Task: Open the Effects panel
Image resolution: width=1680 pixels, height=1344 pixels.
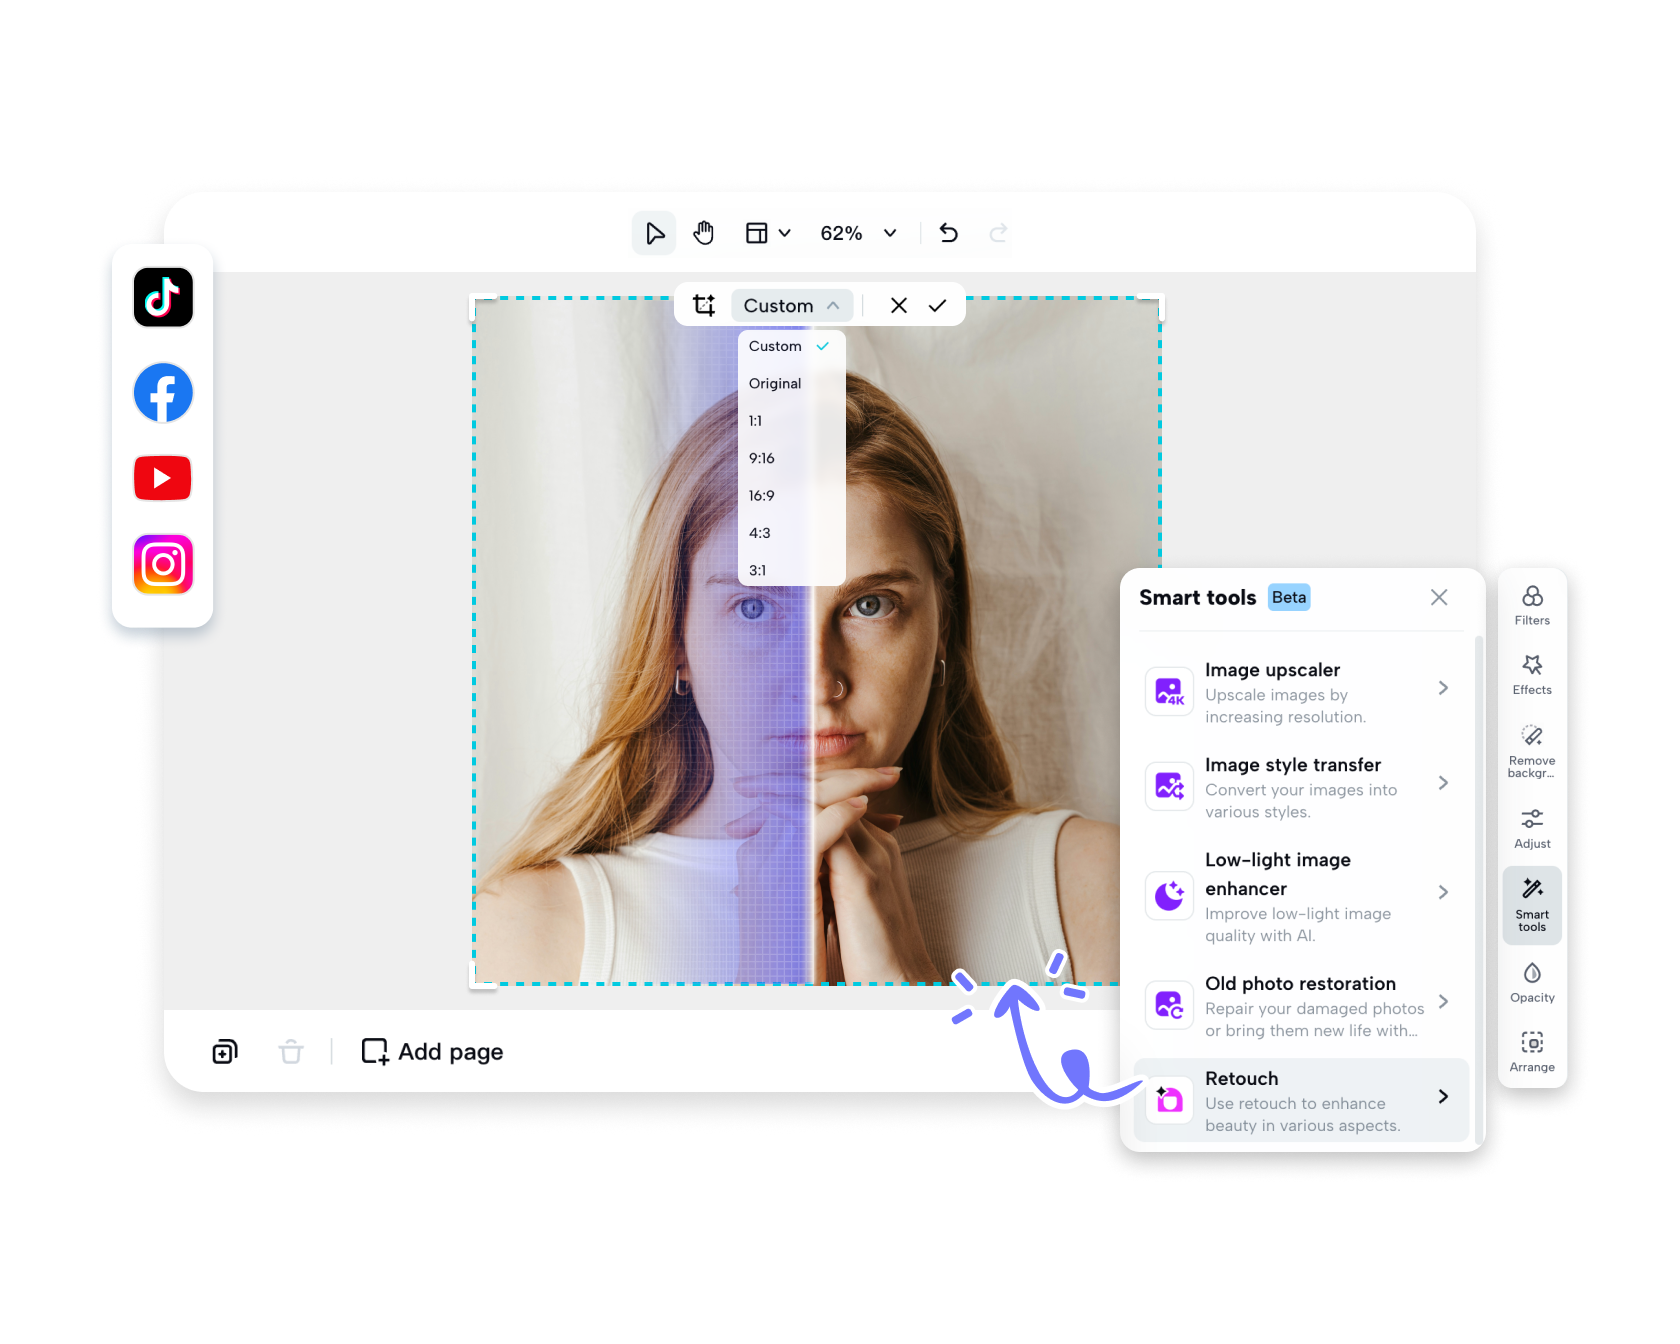Action: coord(1531,675)
